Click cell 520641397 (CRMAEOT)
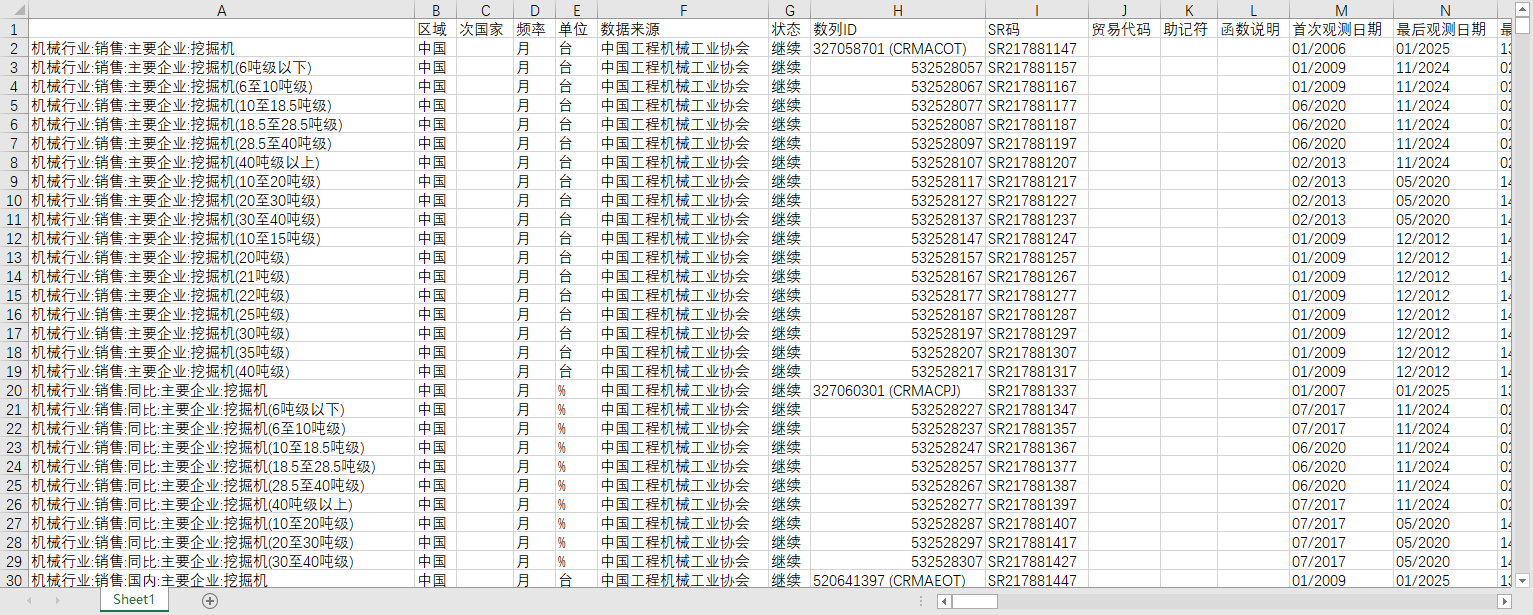 pyautogui.click(x=897, y=580)
